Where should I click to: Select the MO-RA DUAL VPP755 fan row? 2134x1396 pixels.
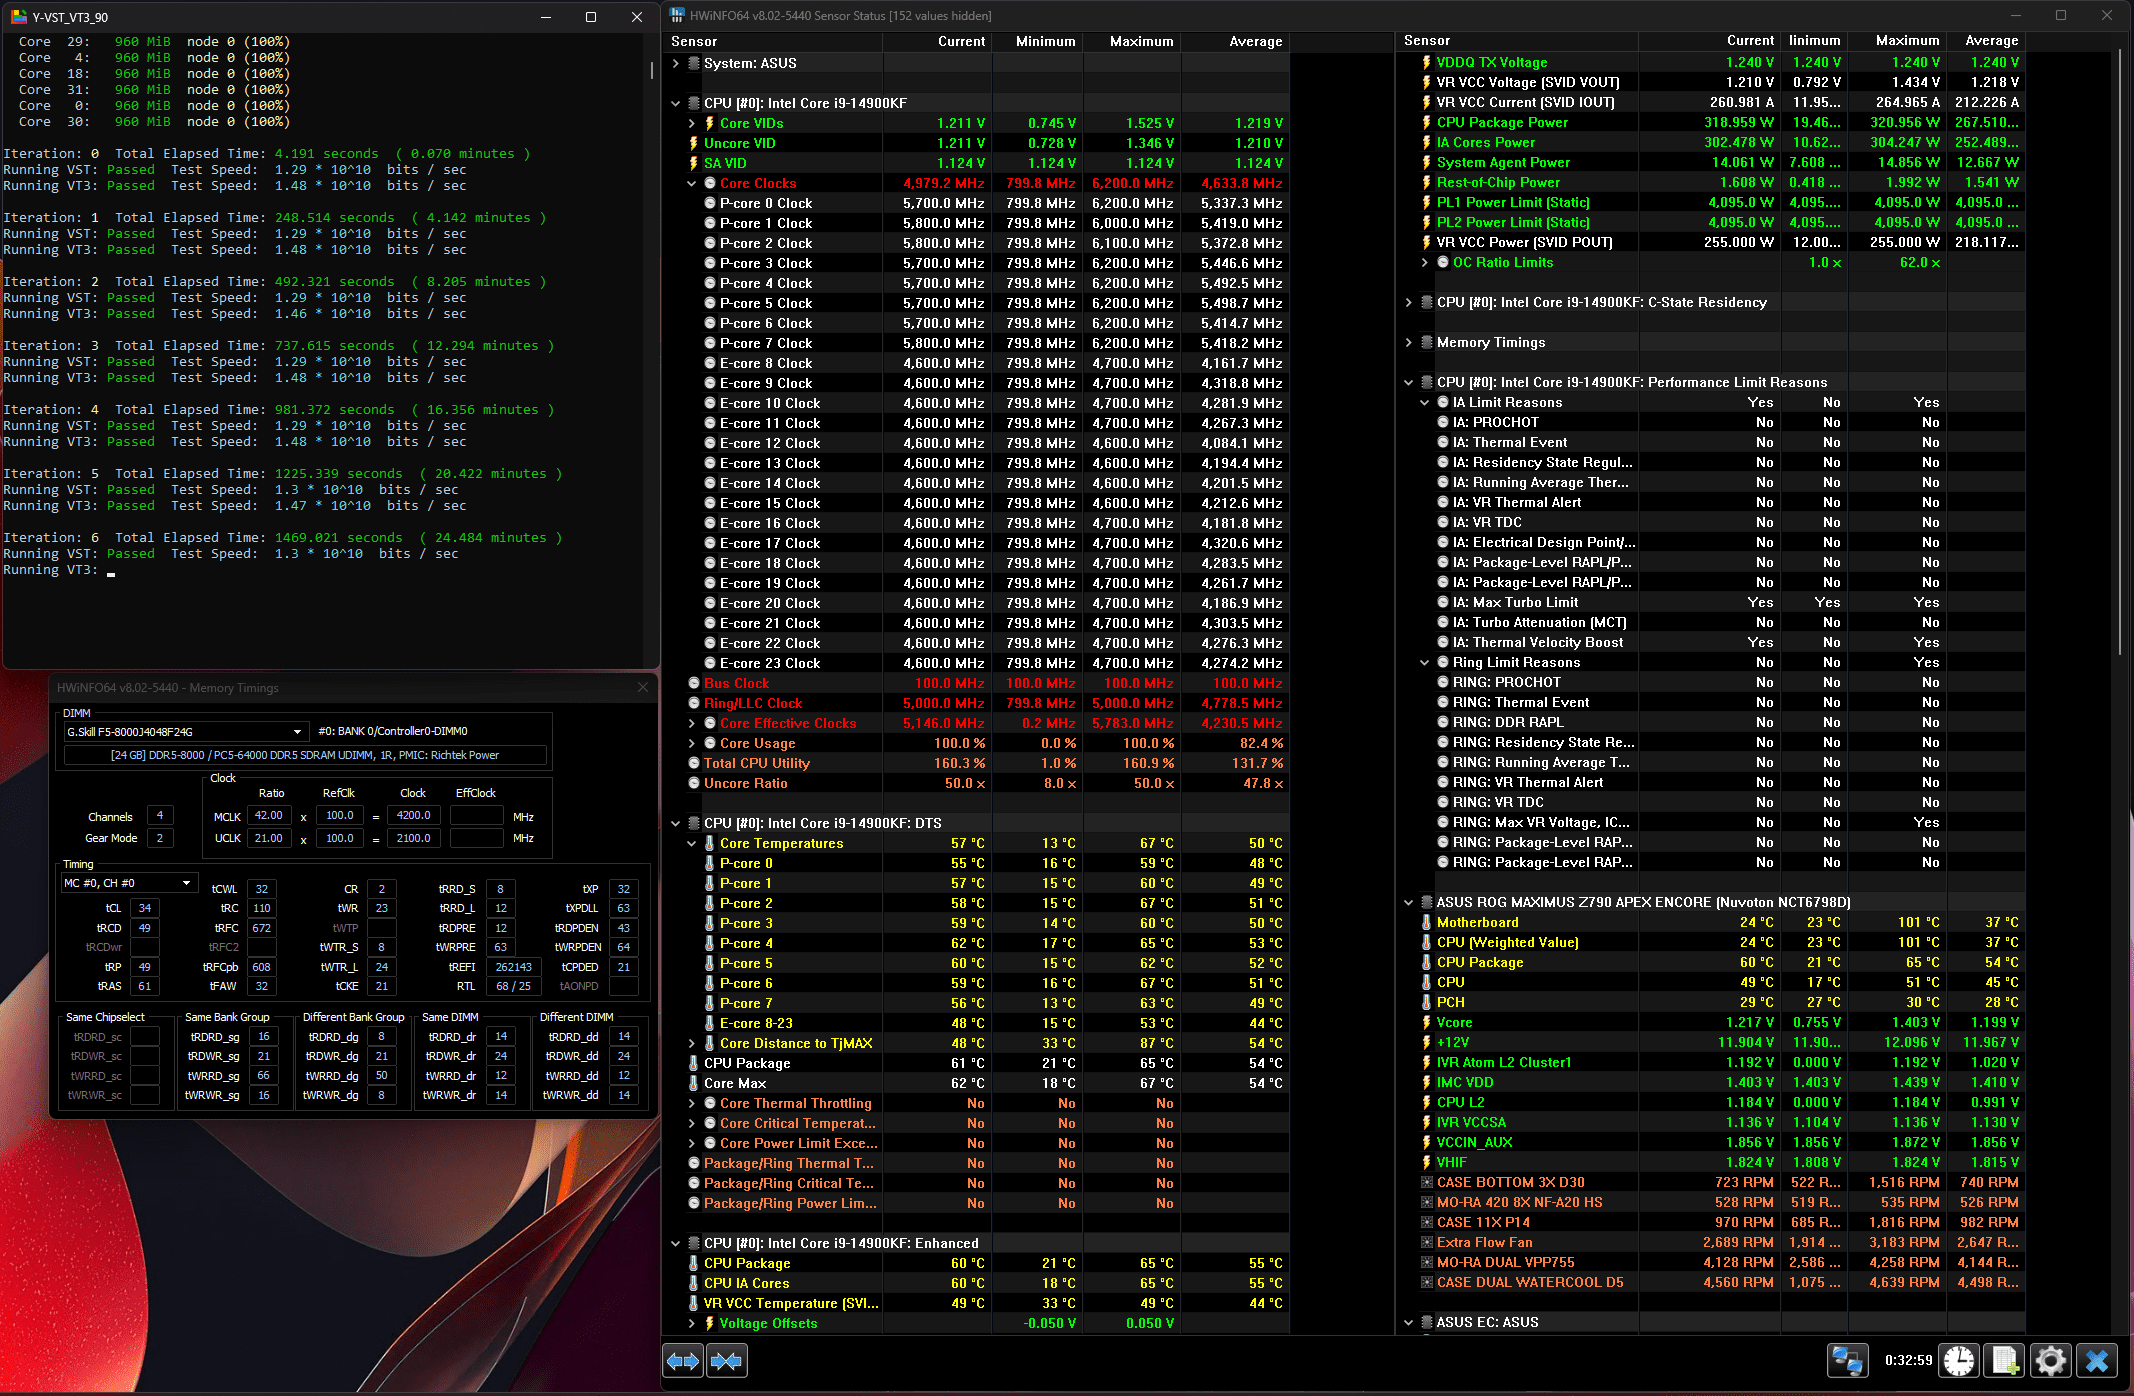click(x=1712, y=1262)
